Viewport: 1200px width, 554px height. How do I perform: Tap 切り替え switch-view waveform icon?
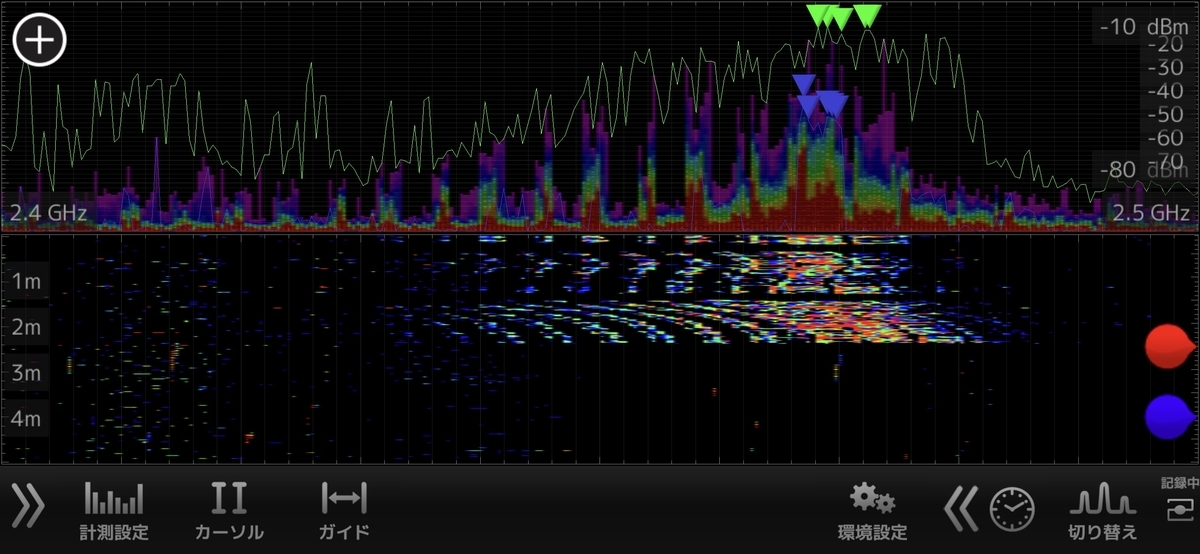pos(1103,510)
